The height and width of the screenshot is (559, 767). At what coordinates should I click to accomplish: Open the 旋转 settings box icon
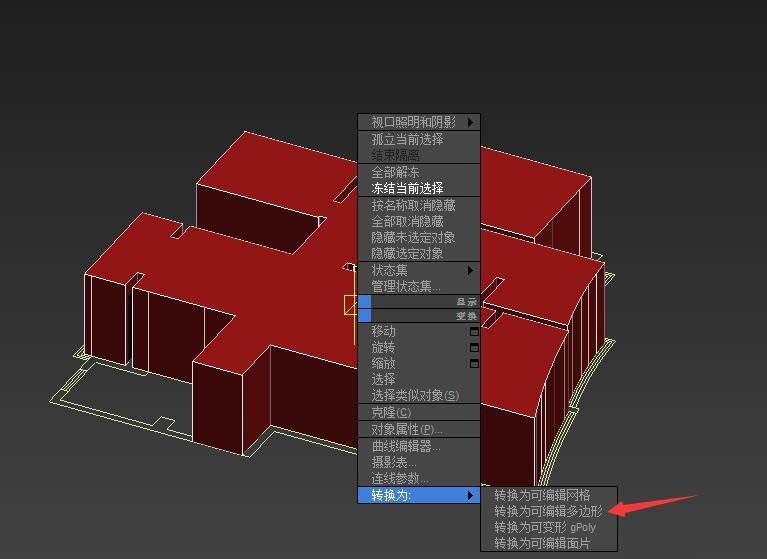point(474,348)
